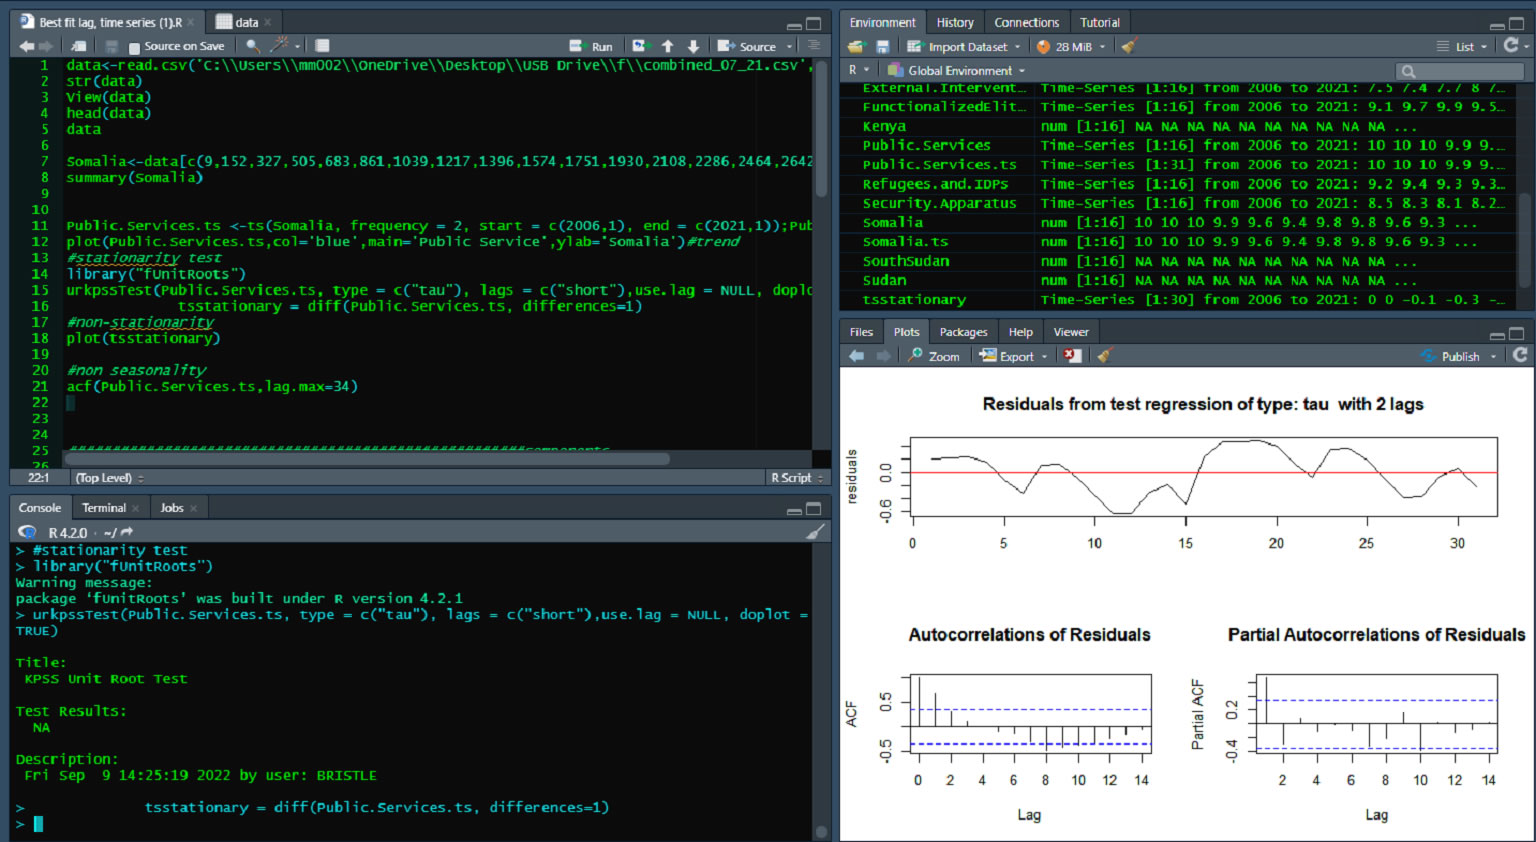
Task: Save current R script floppy icon
Action: [111, 46]
